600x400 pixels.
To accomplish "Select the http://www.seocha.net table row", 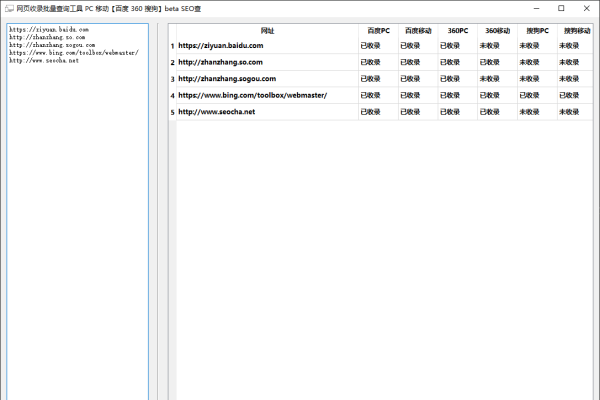I will coord(217,112).
